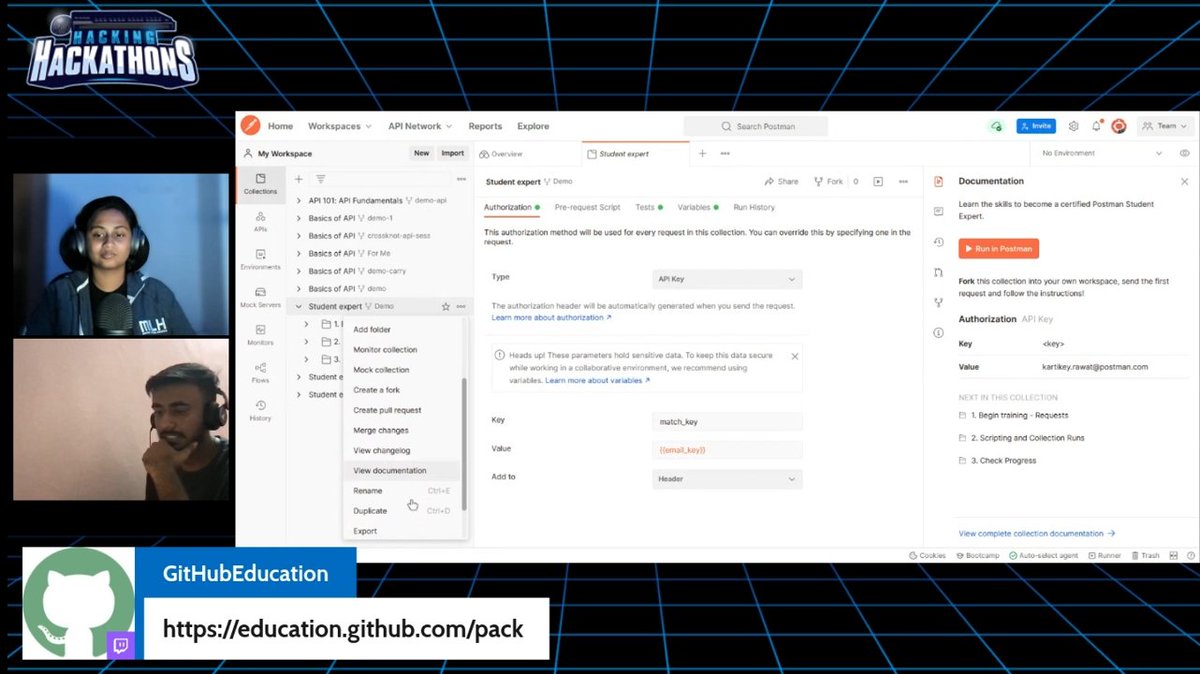Click the environment quick look eye icon
This screenshot has width=1200, height=674.
[x=1184, y=154]
